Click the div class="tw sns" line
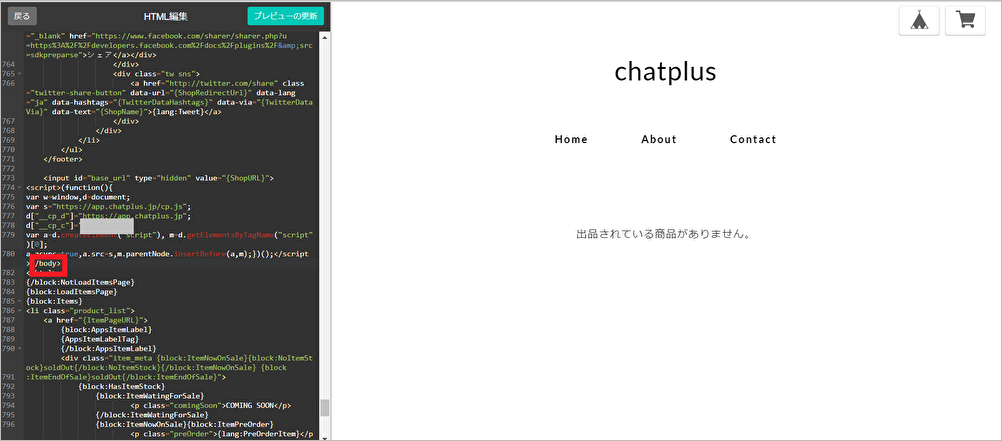1002x441 pixels. coord(157,74)
